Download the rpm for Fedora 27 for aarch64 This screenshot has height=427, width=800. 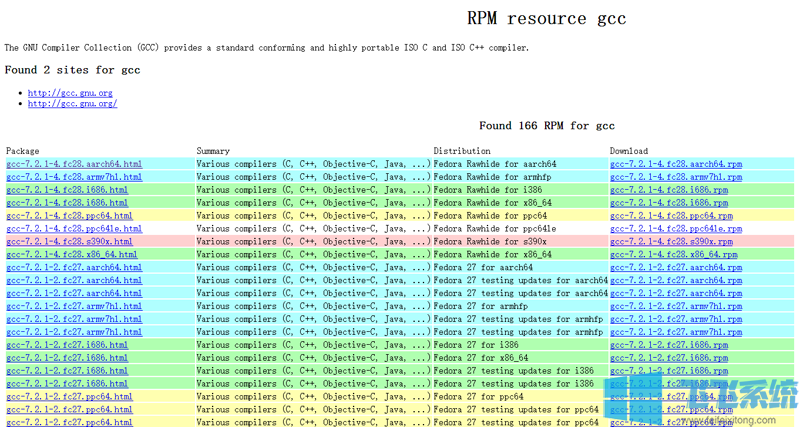coord(676,268)
